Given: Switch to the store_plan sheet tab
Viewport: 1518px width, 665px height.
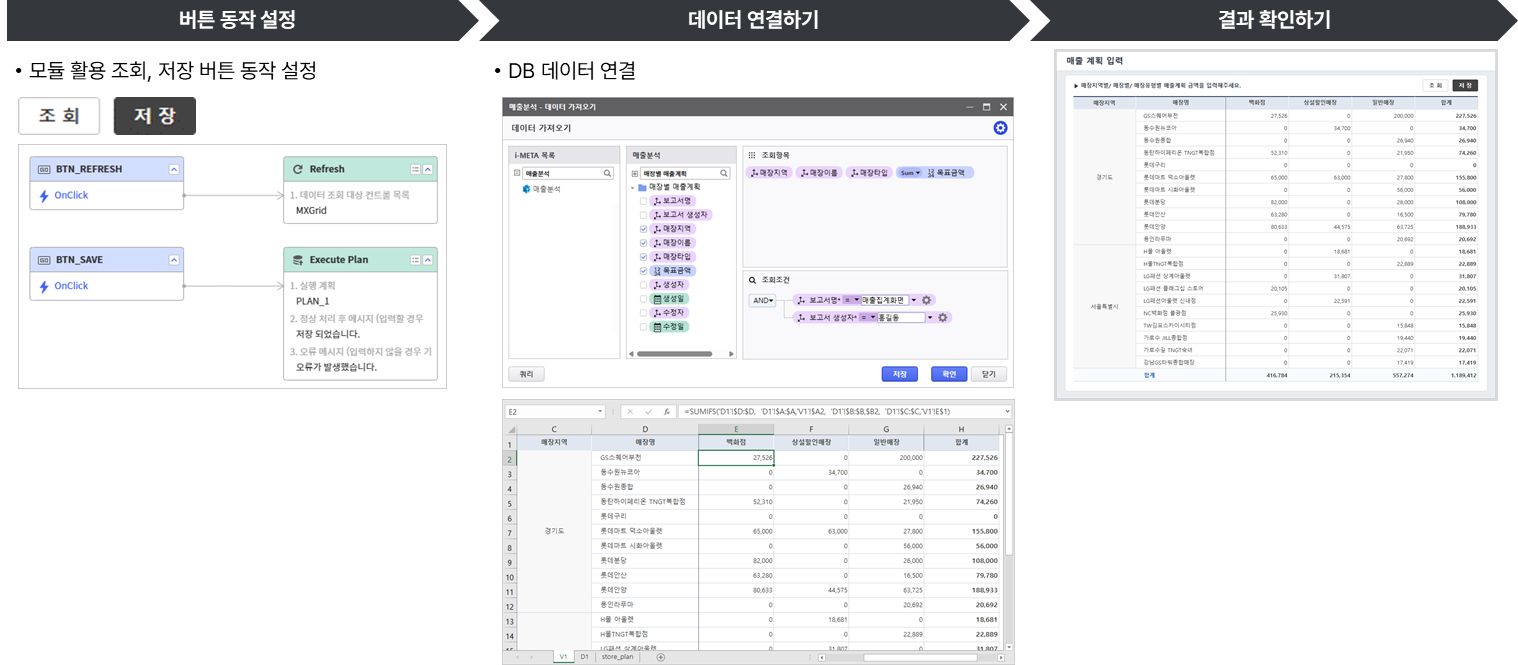Looking at the screenshot, I should 618,657.
